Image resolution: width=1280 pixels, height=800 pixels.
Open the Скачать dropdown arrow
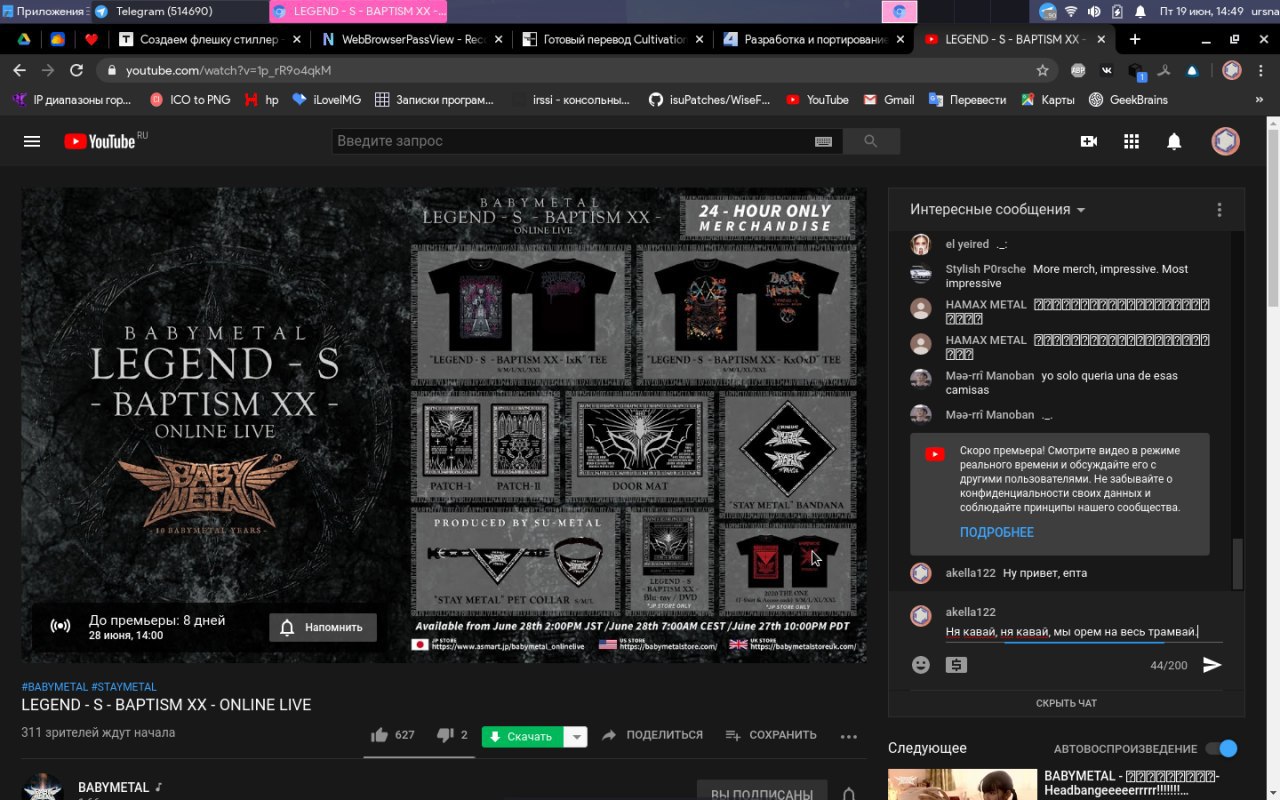[575, 737]
